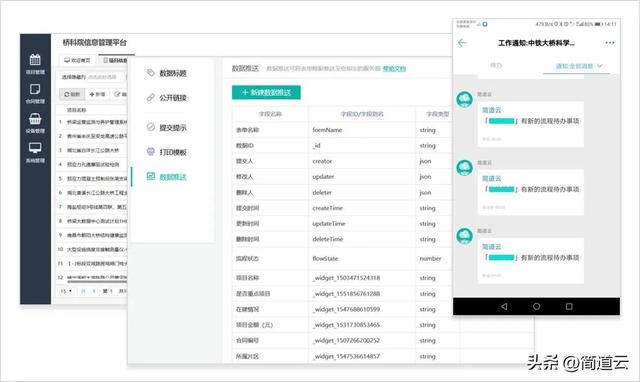The height and width of the screenshot is (382, 640).
Task: Open 打印模板 printer entry
Action: [x=166, y=152]
